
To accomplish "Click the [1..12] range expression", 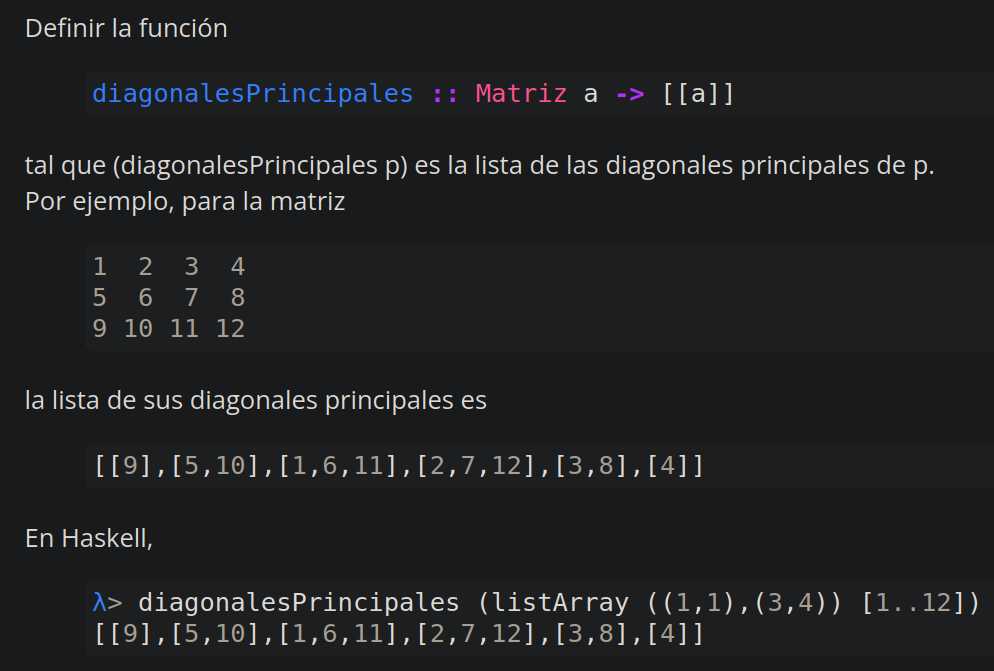I will (x=912, y=602).
